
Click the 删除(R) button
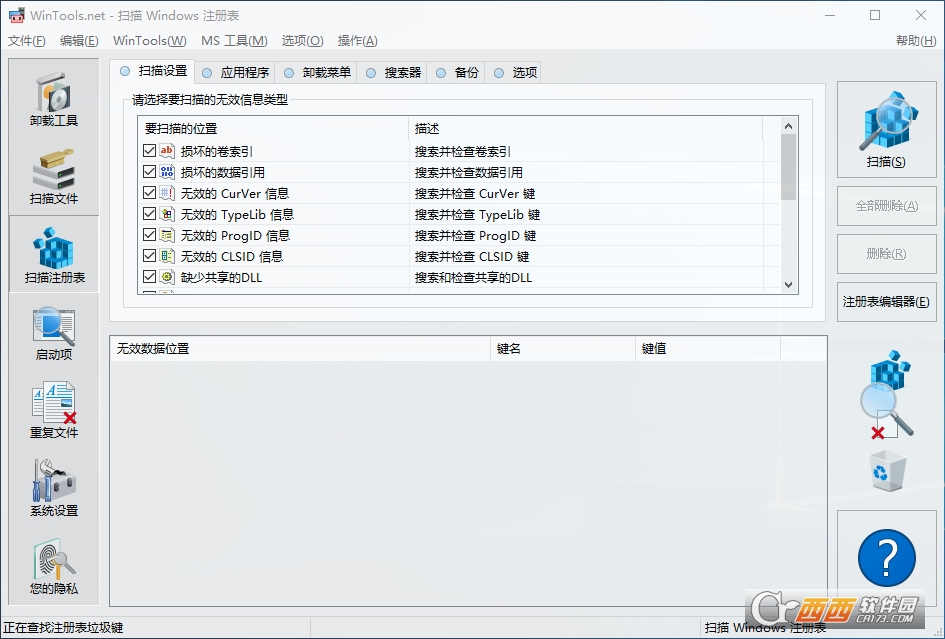click(x=887, y=254)
